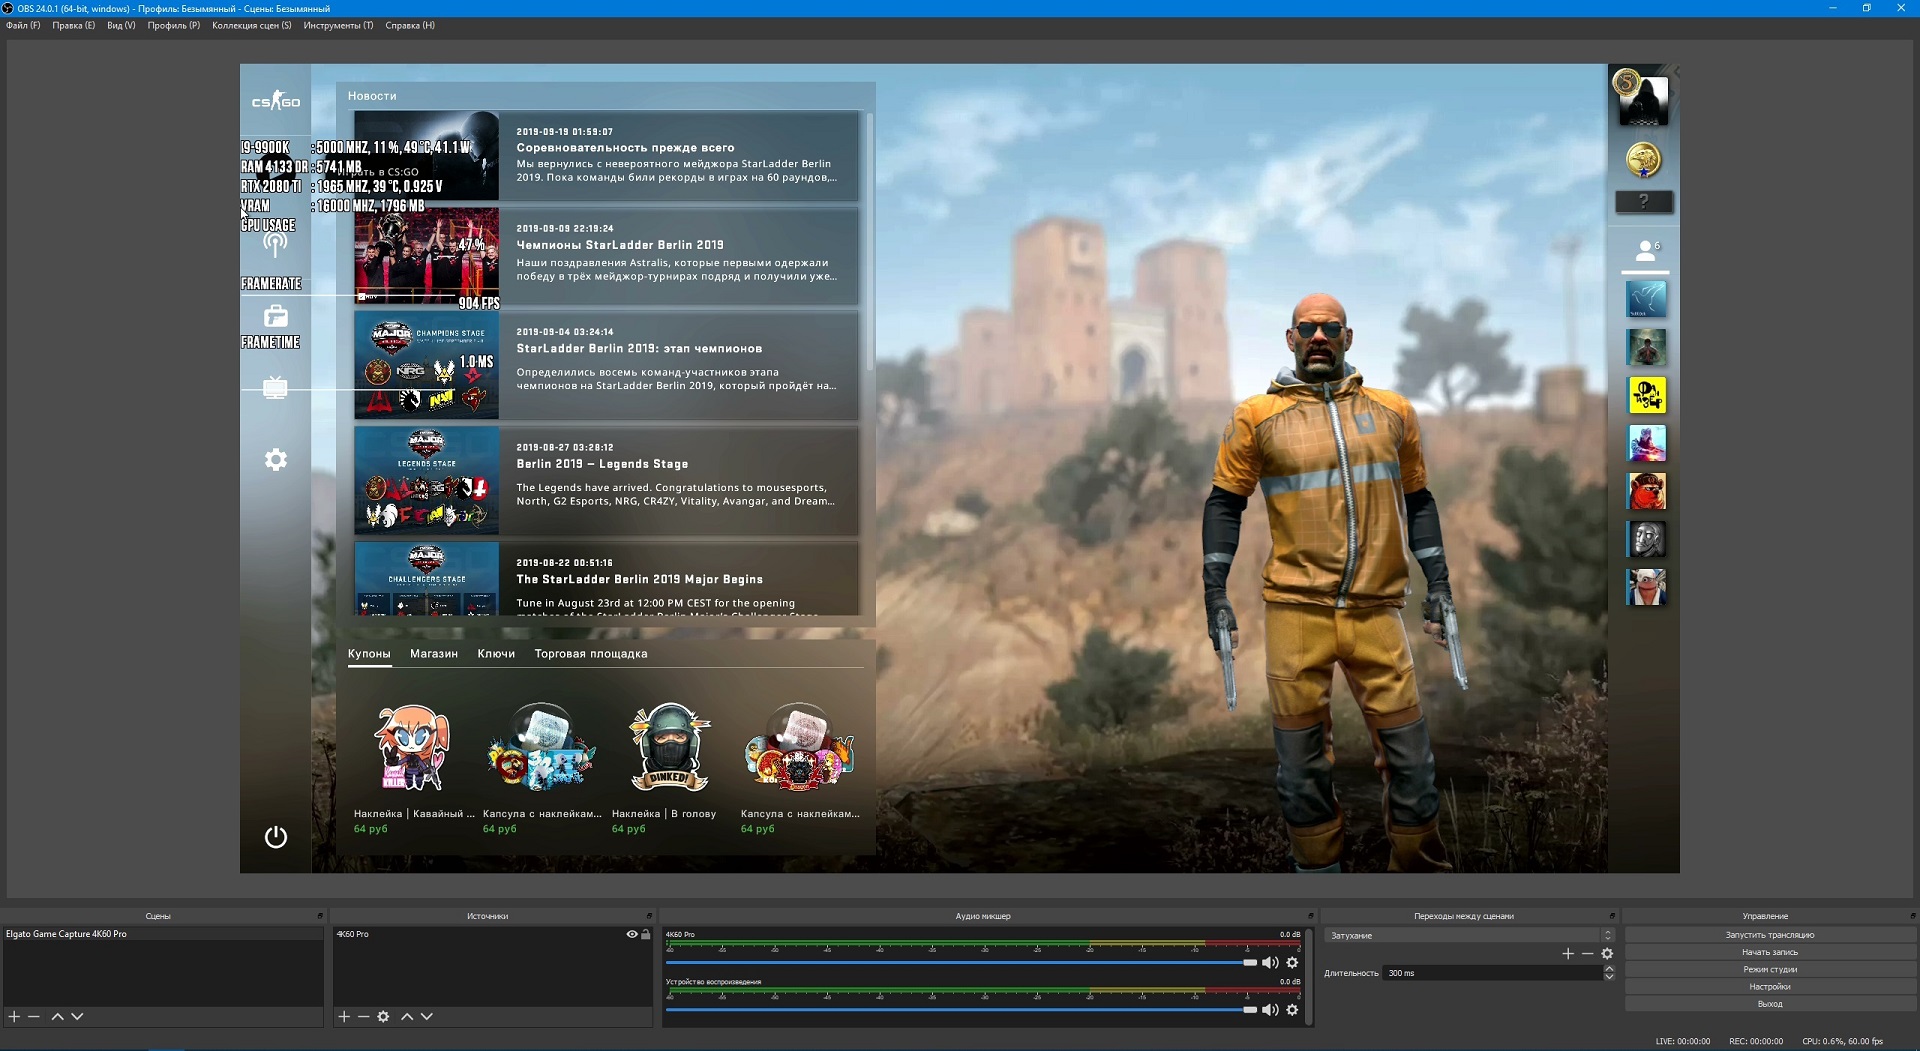This screenshot has width=1920, height=1051.
Task: Increase transition duration with up arrow
Action: [x=1609, y=969]
